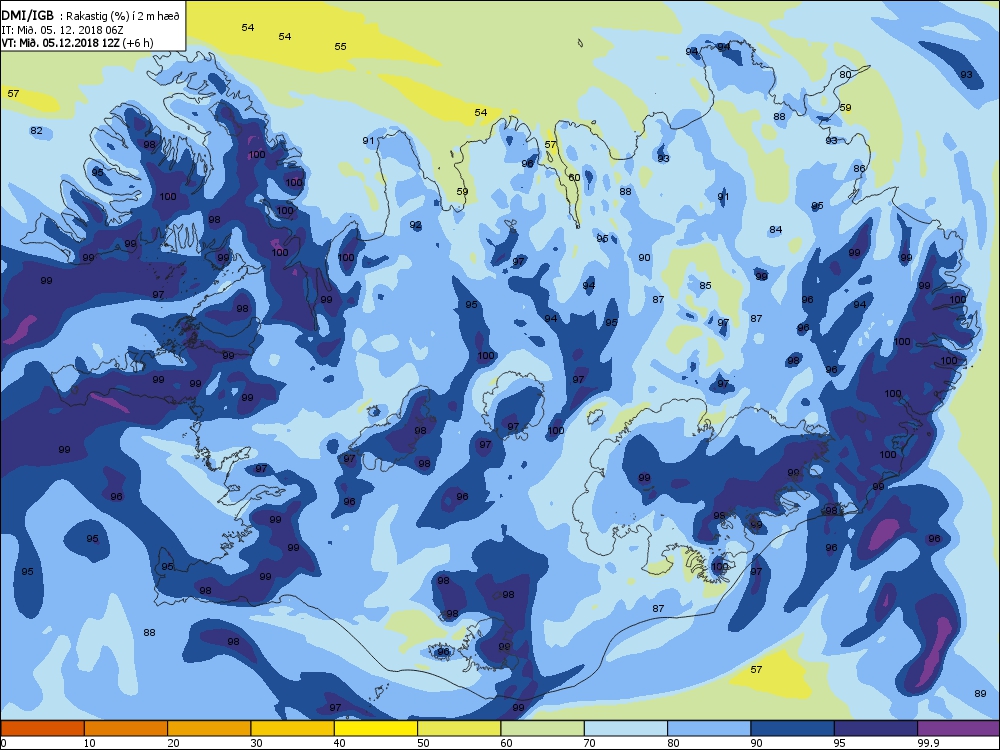Click the purple above-99.9 legend swatch
The width and height of the screenshot is (1000, 750).
click(x=959, y=728)
